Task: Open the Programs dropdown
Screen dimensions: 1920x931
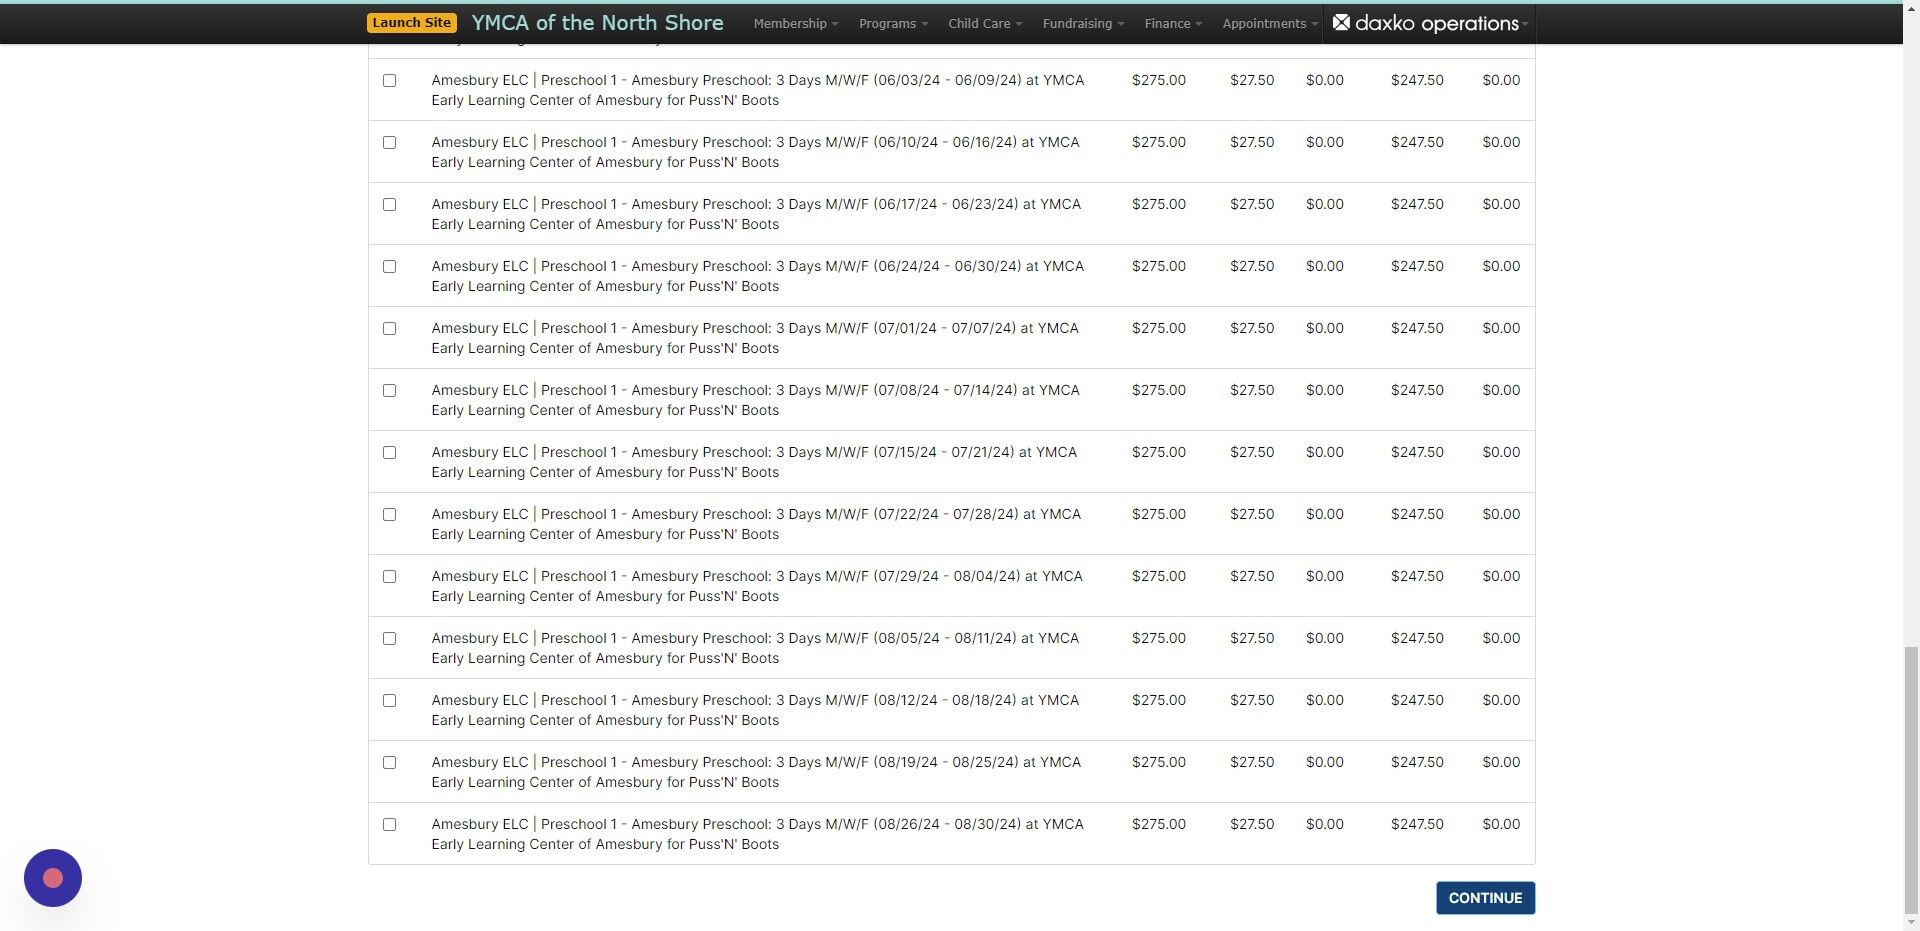Action: click(x=890, y=23)
